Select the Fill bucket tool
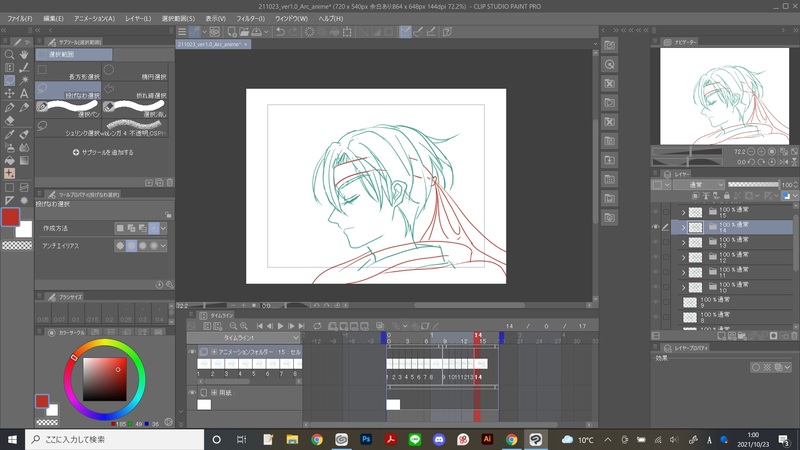This screenshot has height=450, width=800. [9, 159]
